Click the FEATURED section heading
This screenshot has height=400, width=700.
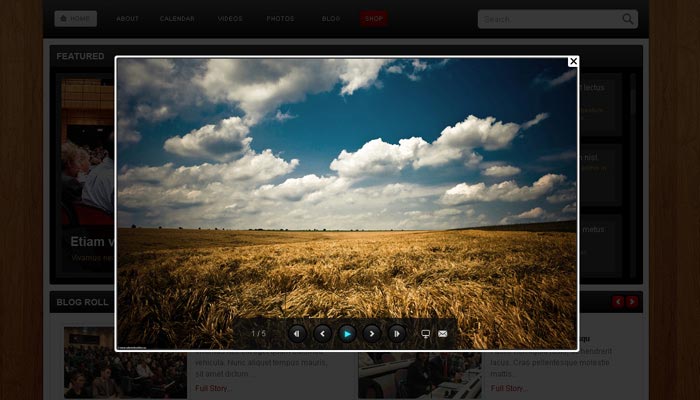click(80, 56)
